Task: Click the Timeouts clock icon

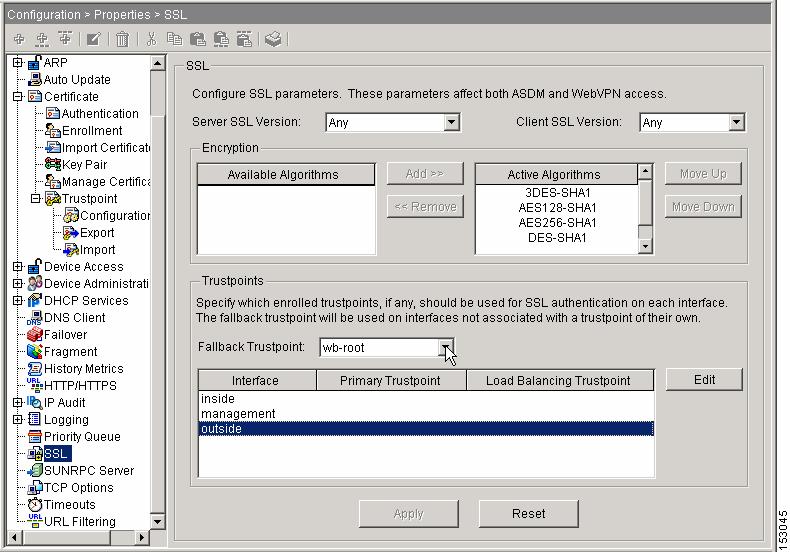Action: pyautogui.click(x=35, y=504)
